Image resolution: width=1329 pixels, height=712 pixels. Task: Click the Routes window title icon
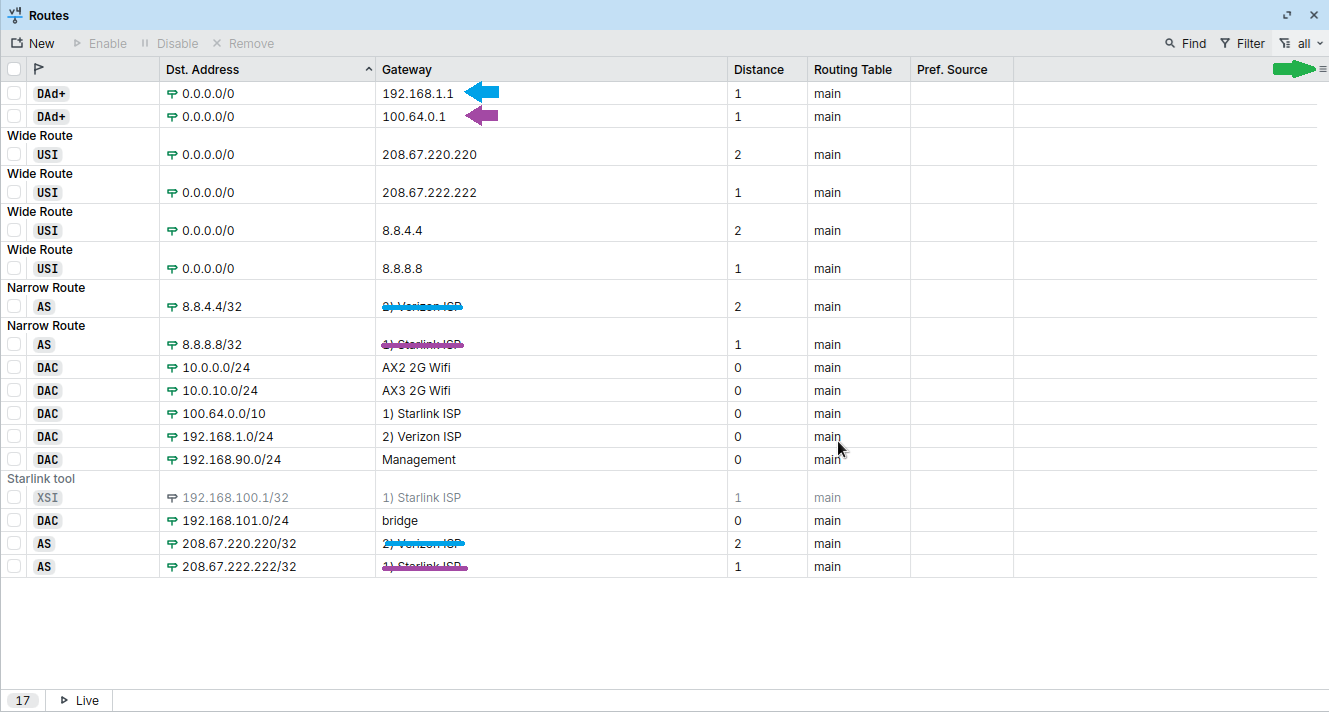(14, 15)
